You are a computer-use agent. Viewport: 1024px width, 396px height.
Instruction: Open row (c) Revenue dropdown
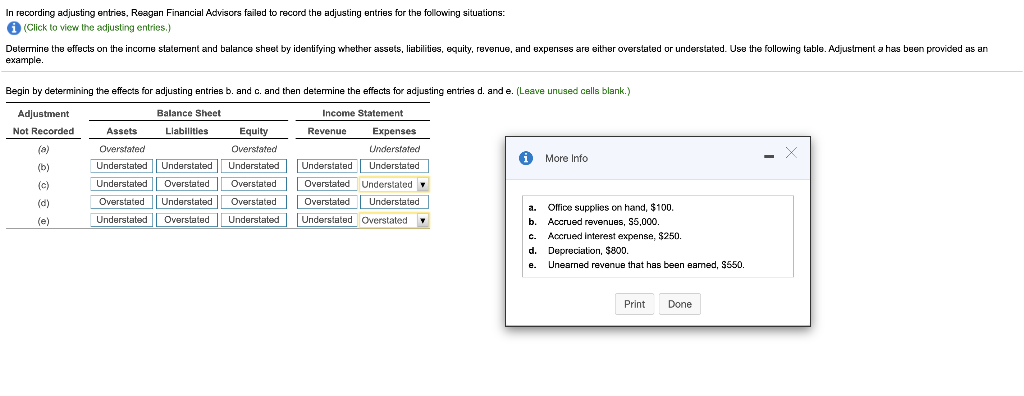327,184
